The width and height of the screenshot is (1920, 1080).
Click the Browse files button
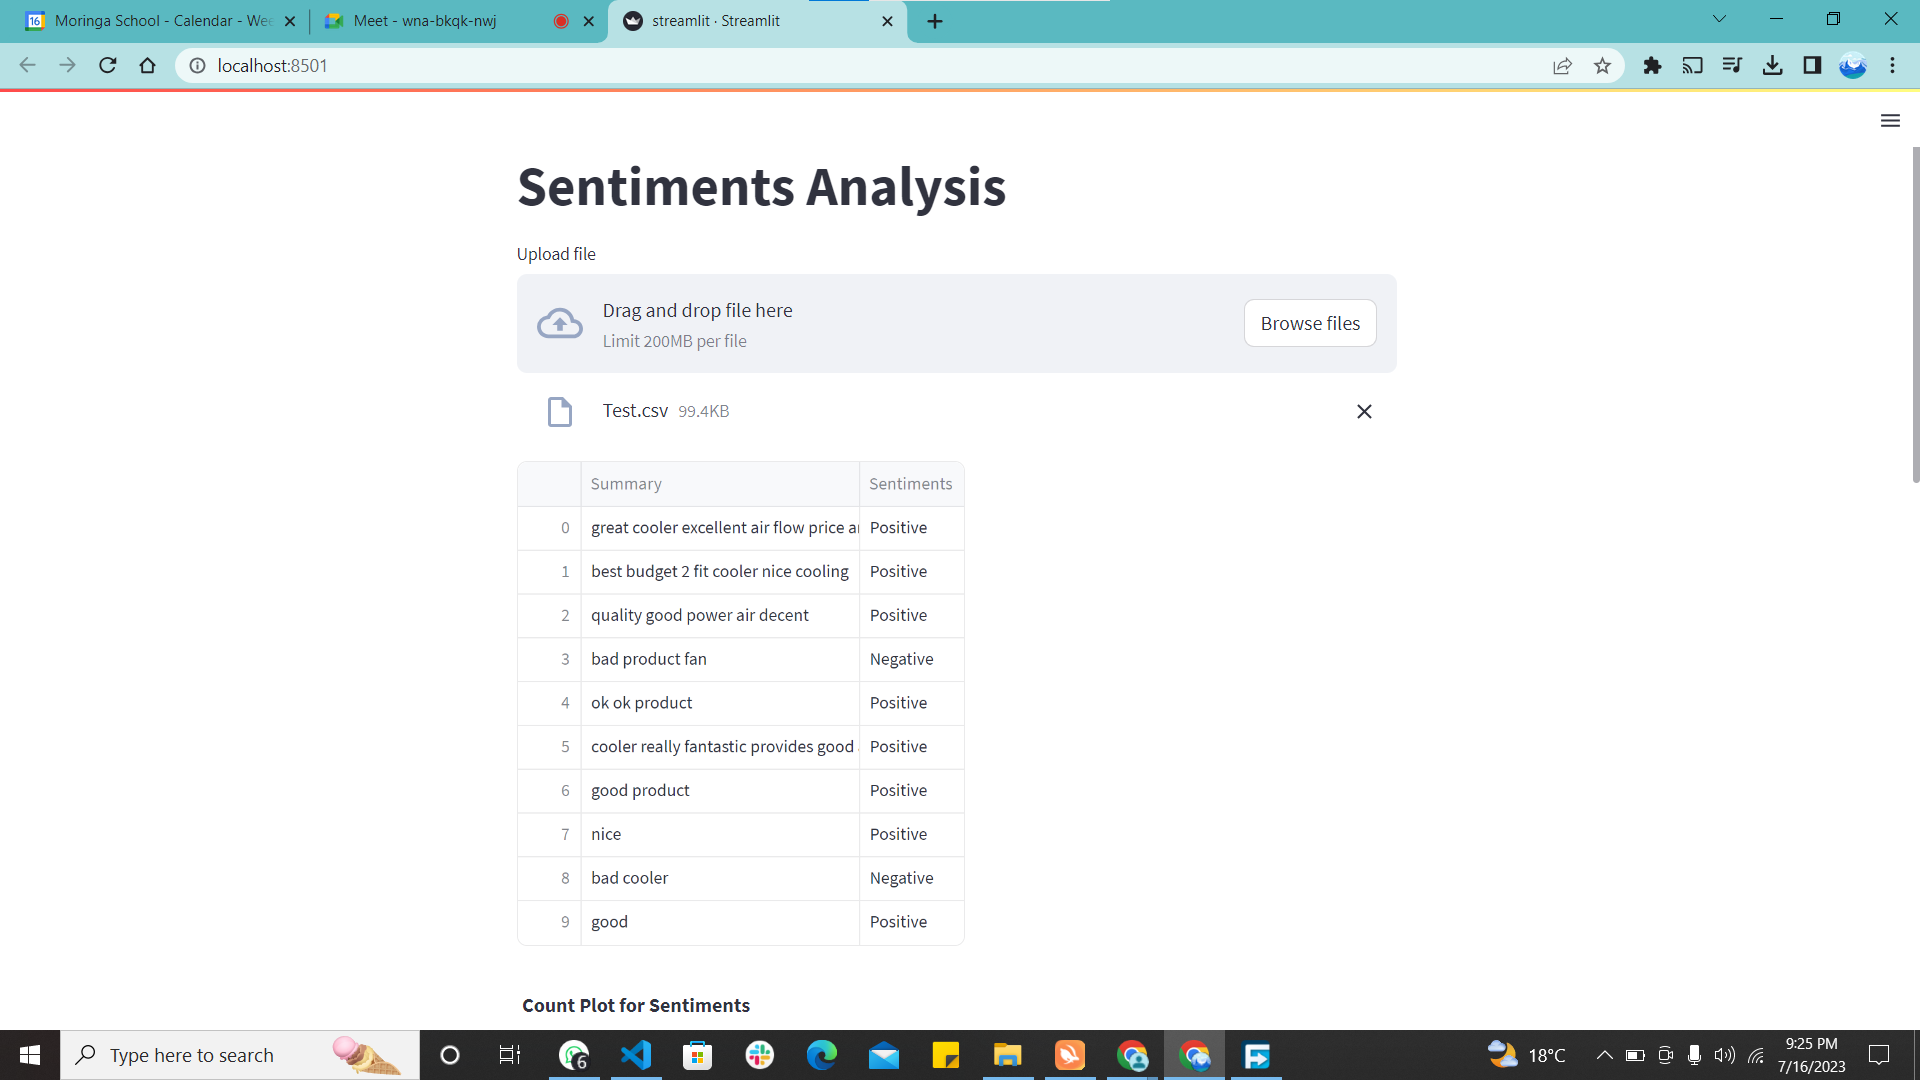[x=1309, y=324]
